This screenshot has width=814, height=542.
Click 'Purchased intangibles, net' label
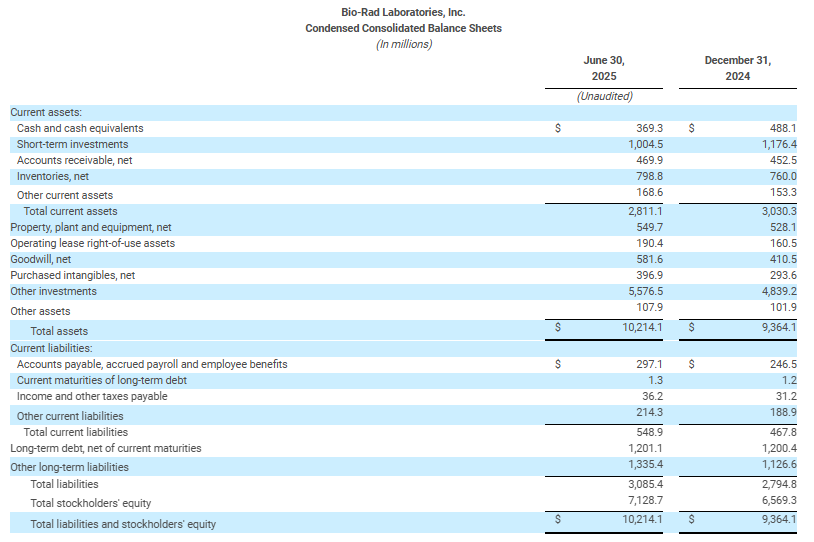[x=73, y=276]
